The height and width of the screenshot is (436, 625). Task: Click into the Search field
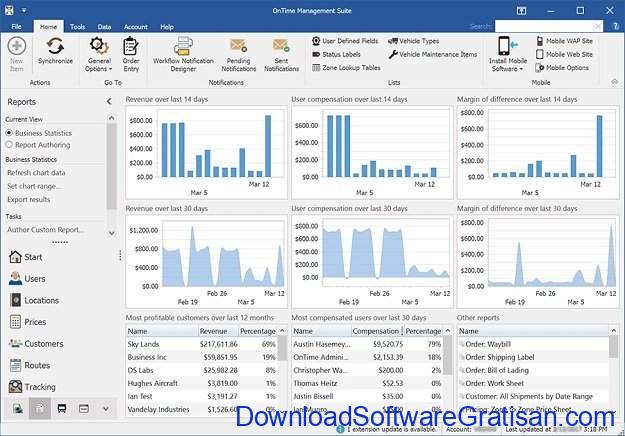(x=548, y=26)
